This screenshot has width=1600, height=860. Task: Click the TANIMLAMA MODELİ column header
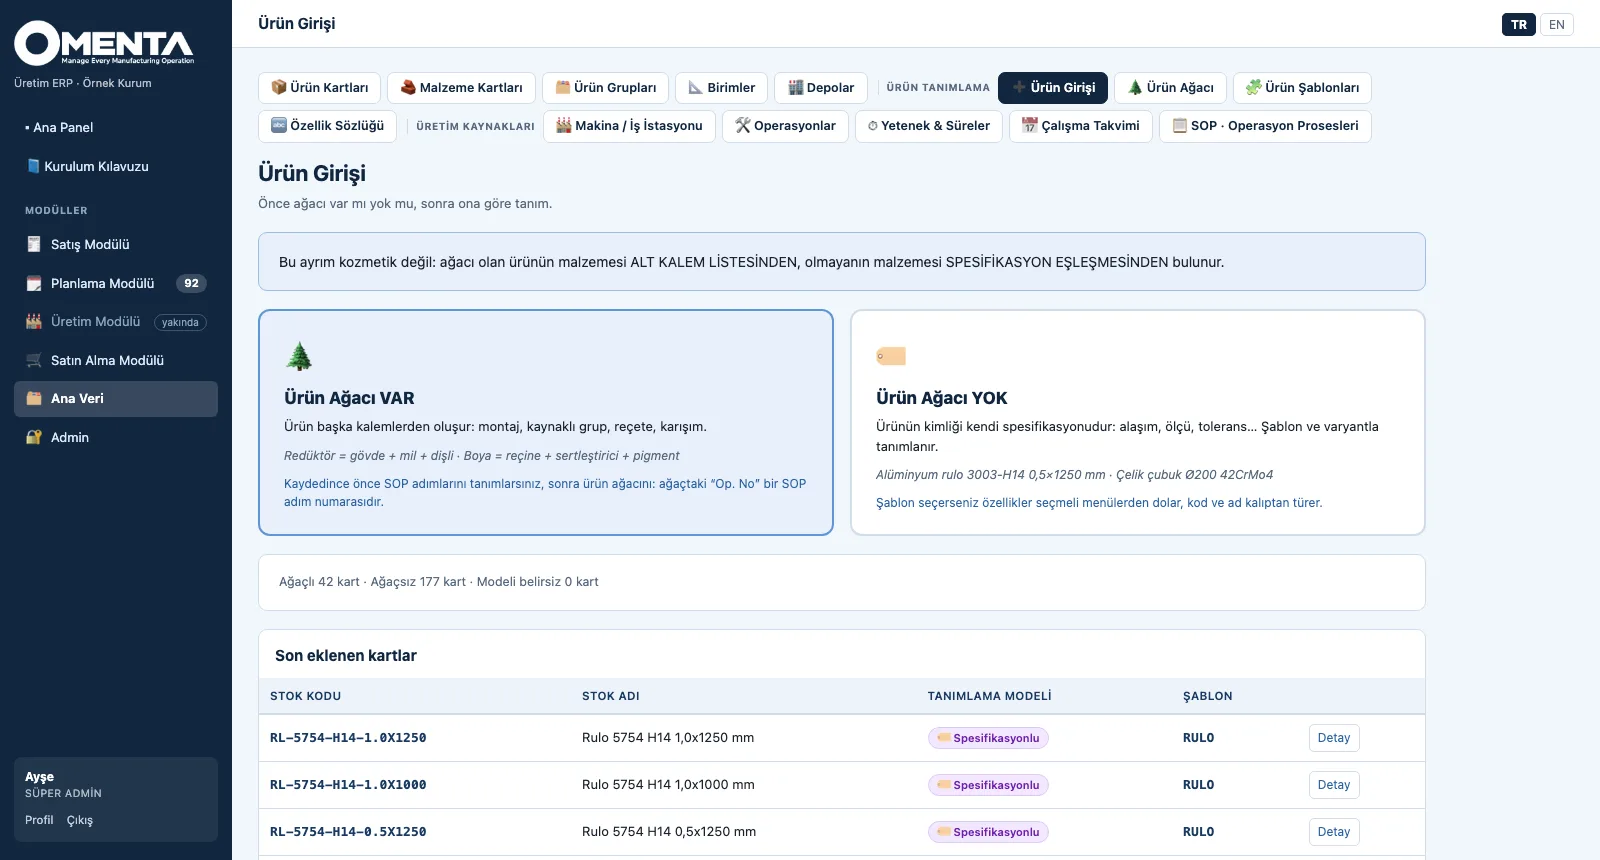(990, 696)
